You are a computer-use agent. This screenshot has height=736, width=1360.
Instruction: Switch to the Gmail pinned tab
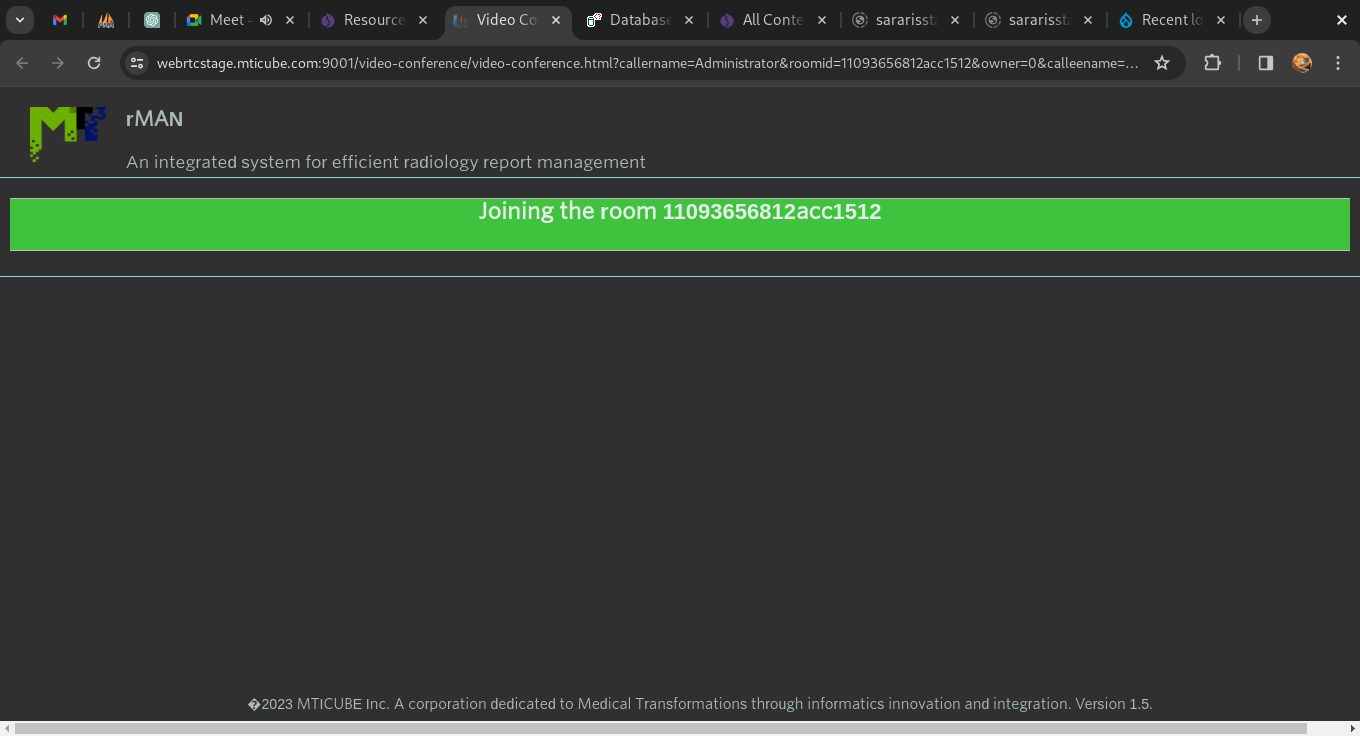click(60, 20)
